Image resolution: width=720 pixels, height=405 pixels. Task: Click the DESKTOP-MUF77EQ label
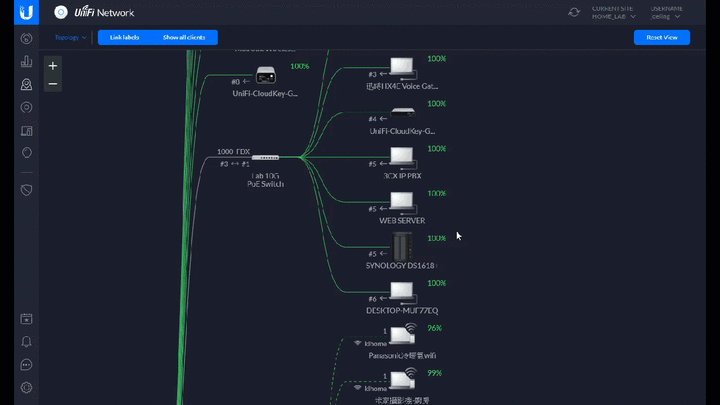pyautogui.click(x=402, y=311)
